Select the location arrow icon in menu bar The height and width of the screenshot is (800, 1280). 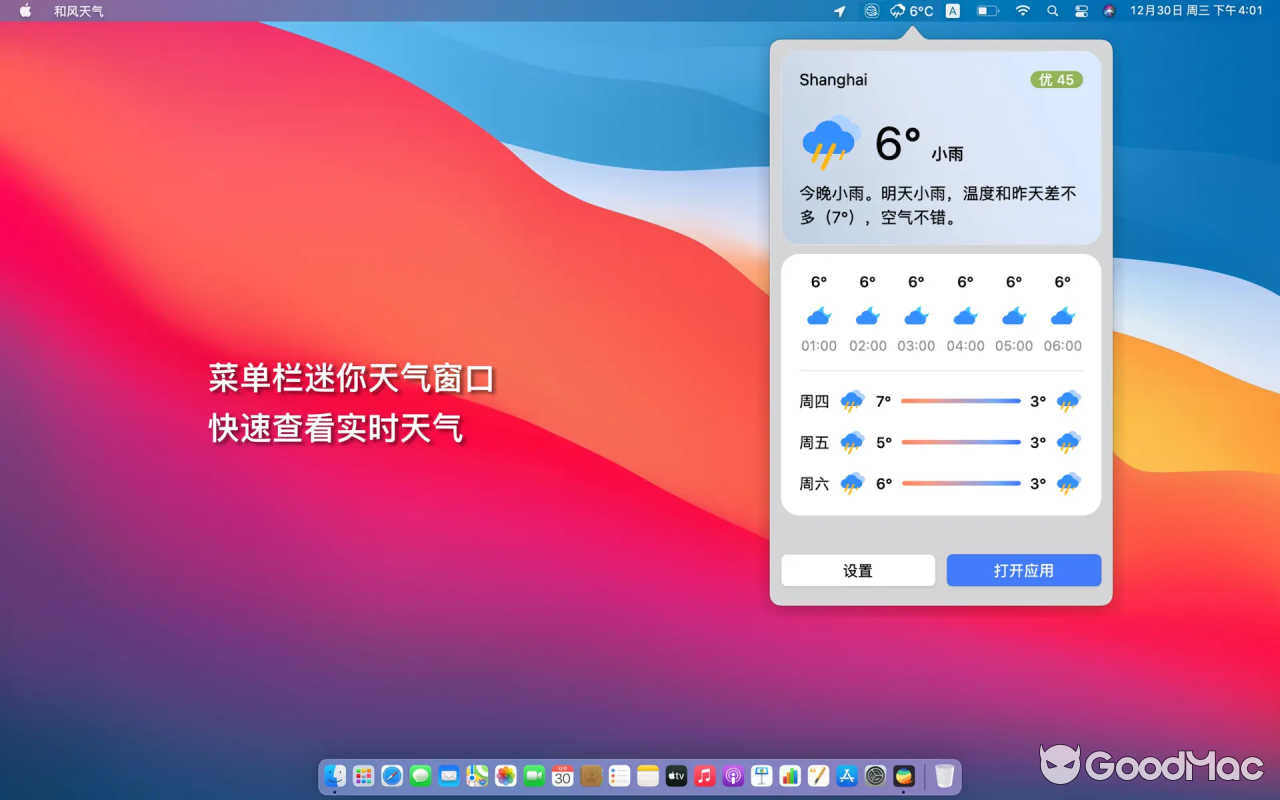pyautogui.click(x=840, y=11)
